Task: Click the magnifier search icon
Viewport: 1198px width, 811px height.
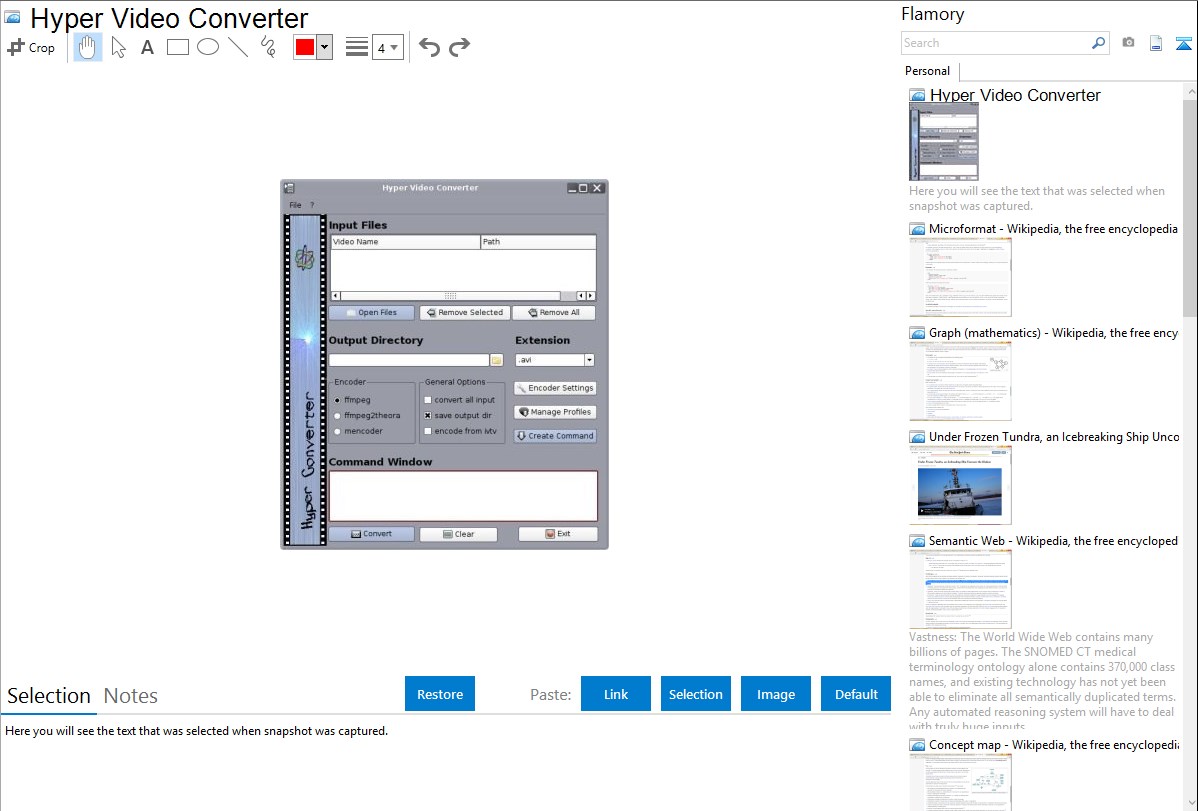Action: 1099,43
